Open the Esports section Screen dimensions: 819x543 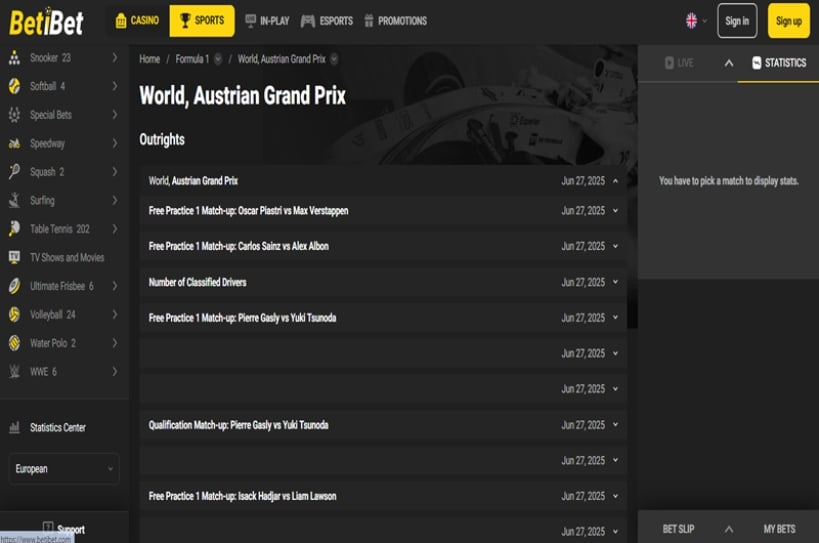click(327, 21)
